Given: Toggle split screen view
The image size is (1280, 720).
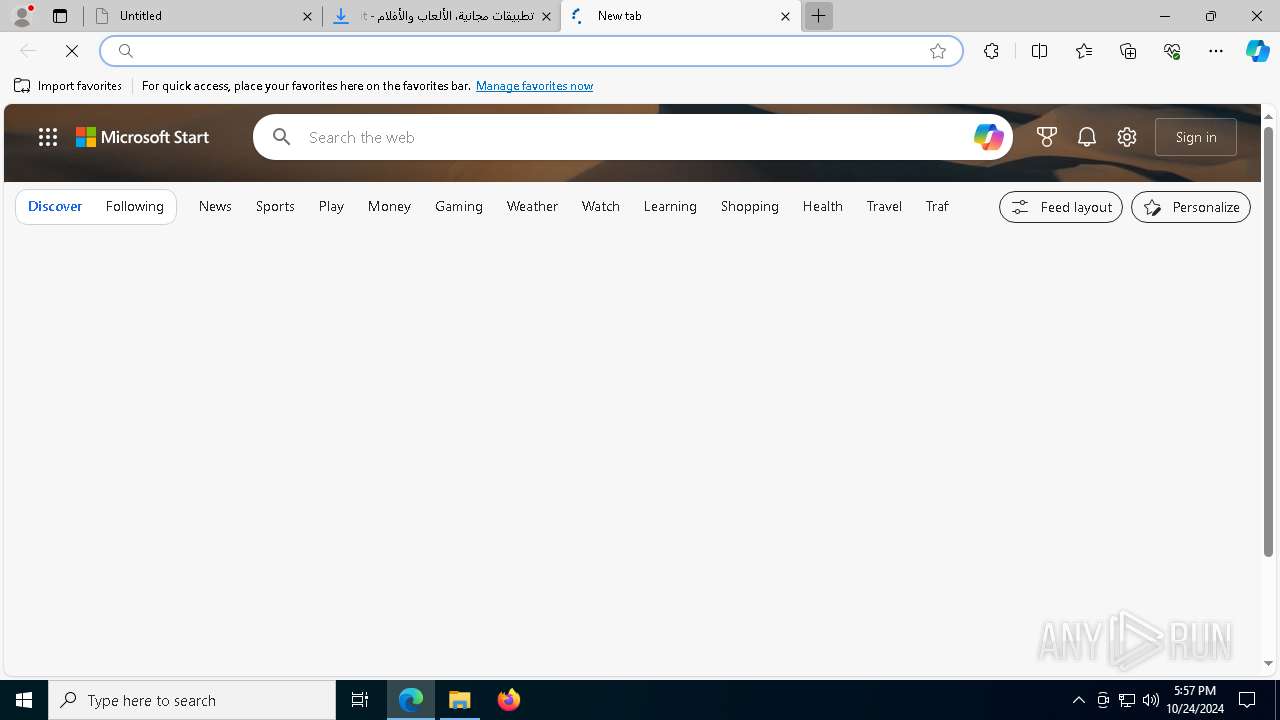Looking at the screenshot, I should 1039,51.
